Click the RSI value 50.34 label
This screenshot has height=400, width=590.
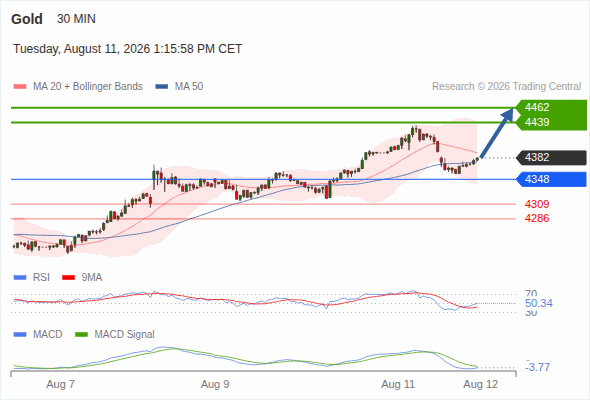click(x=539, y=303)
